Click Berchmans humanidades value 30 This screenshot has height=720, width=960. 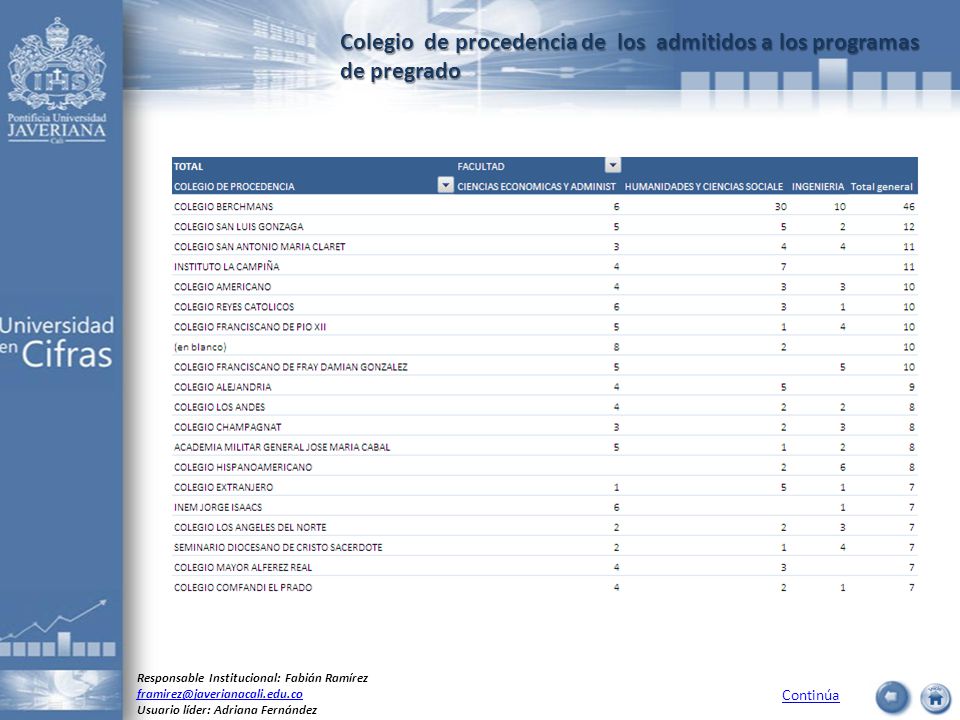(x=781, y=206)
